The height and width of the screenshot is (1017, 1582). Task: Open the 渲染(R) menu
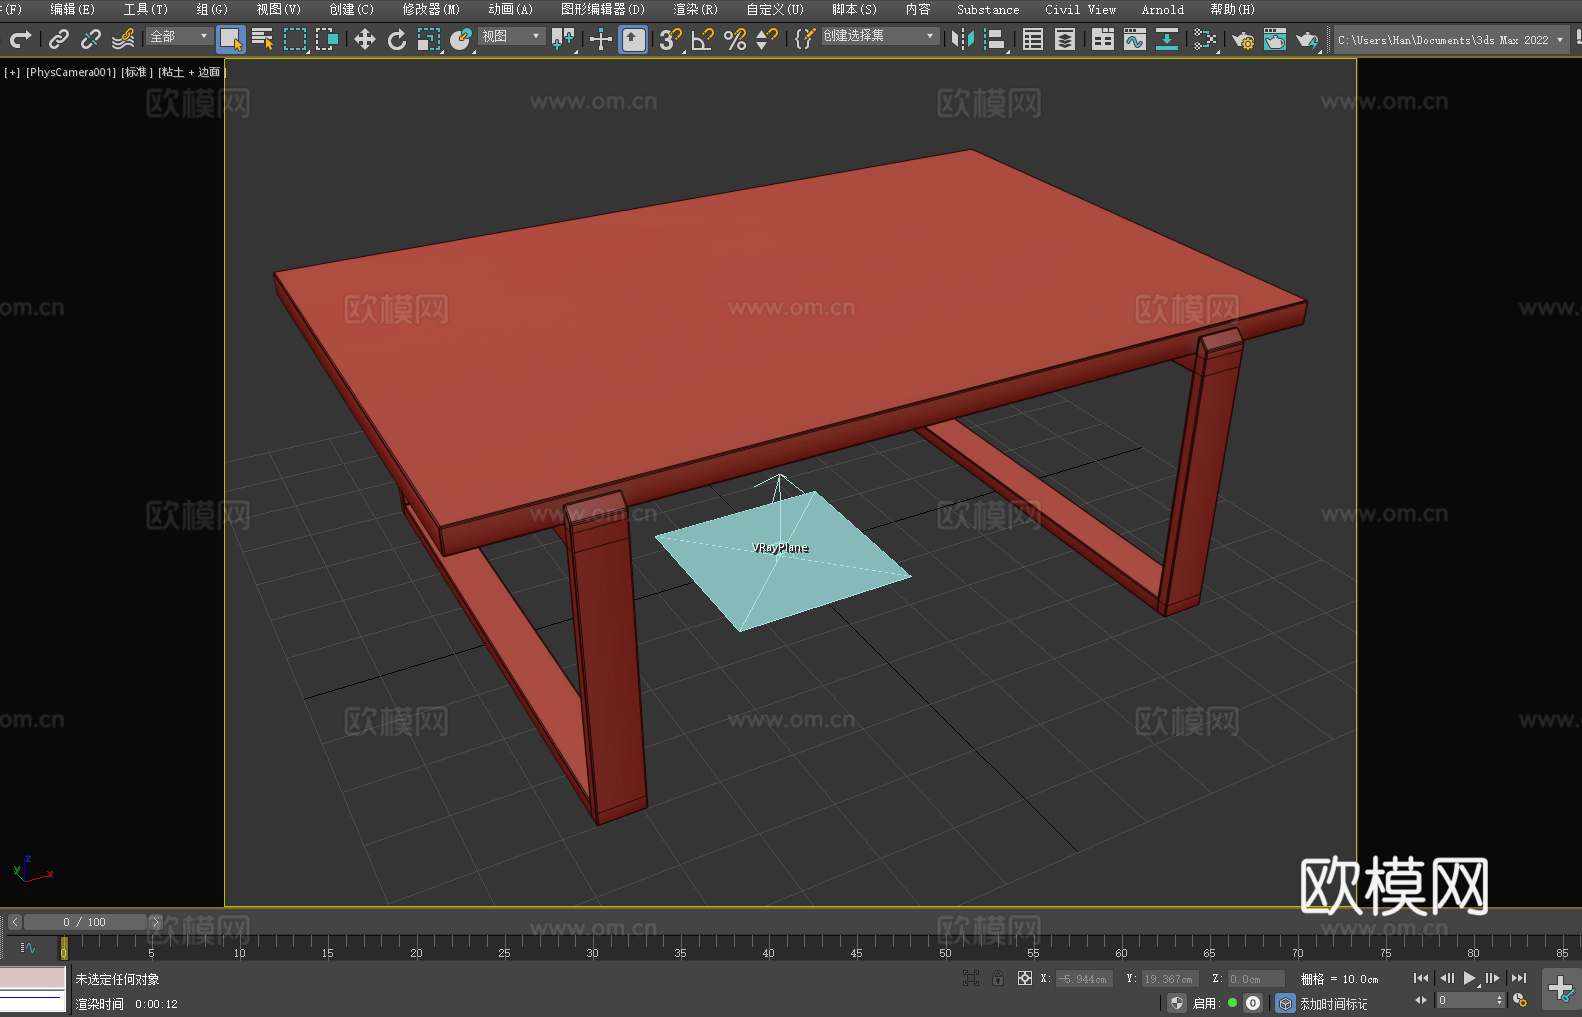tap(695, 9)
